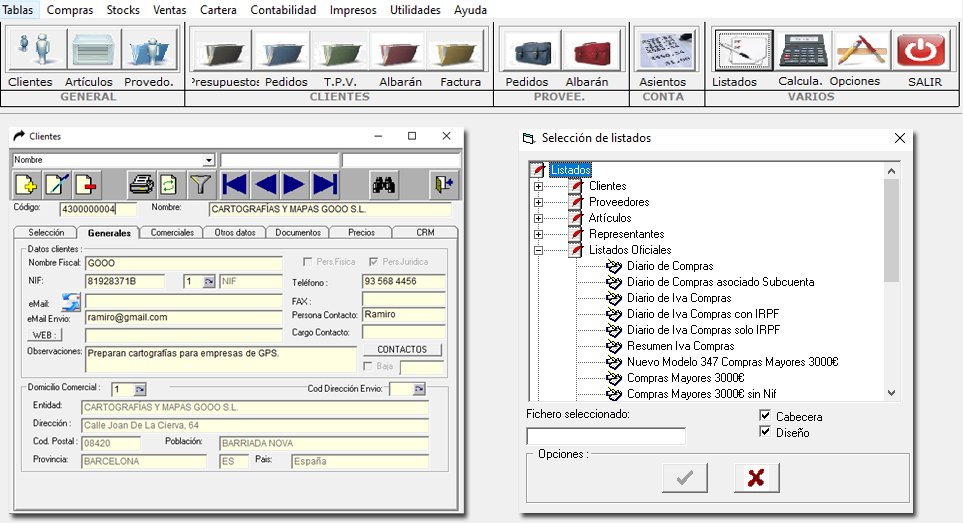963x523 pixels.
Task: Expand the Proveedores tree node
Action: (539, 202)
